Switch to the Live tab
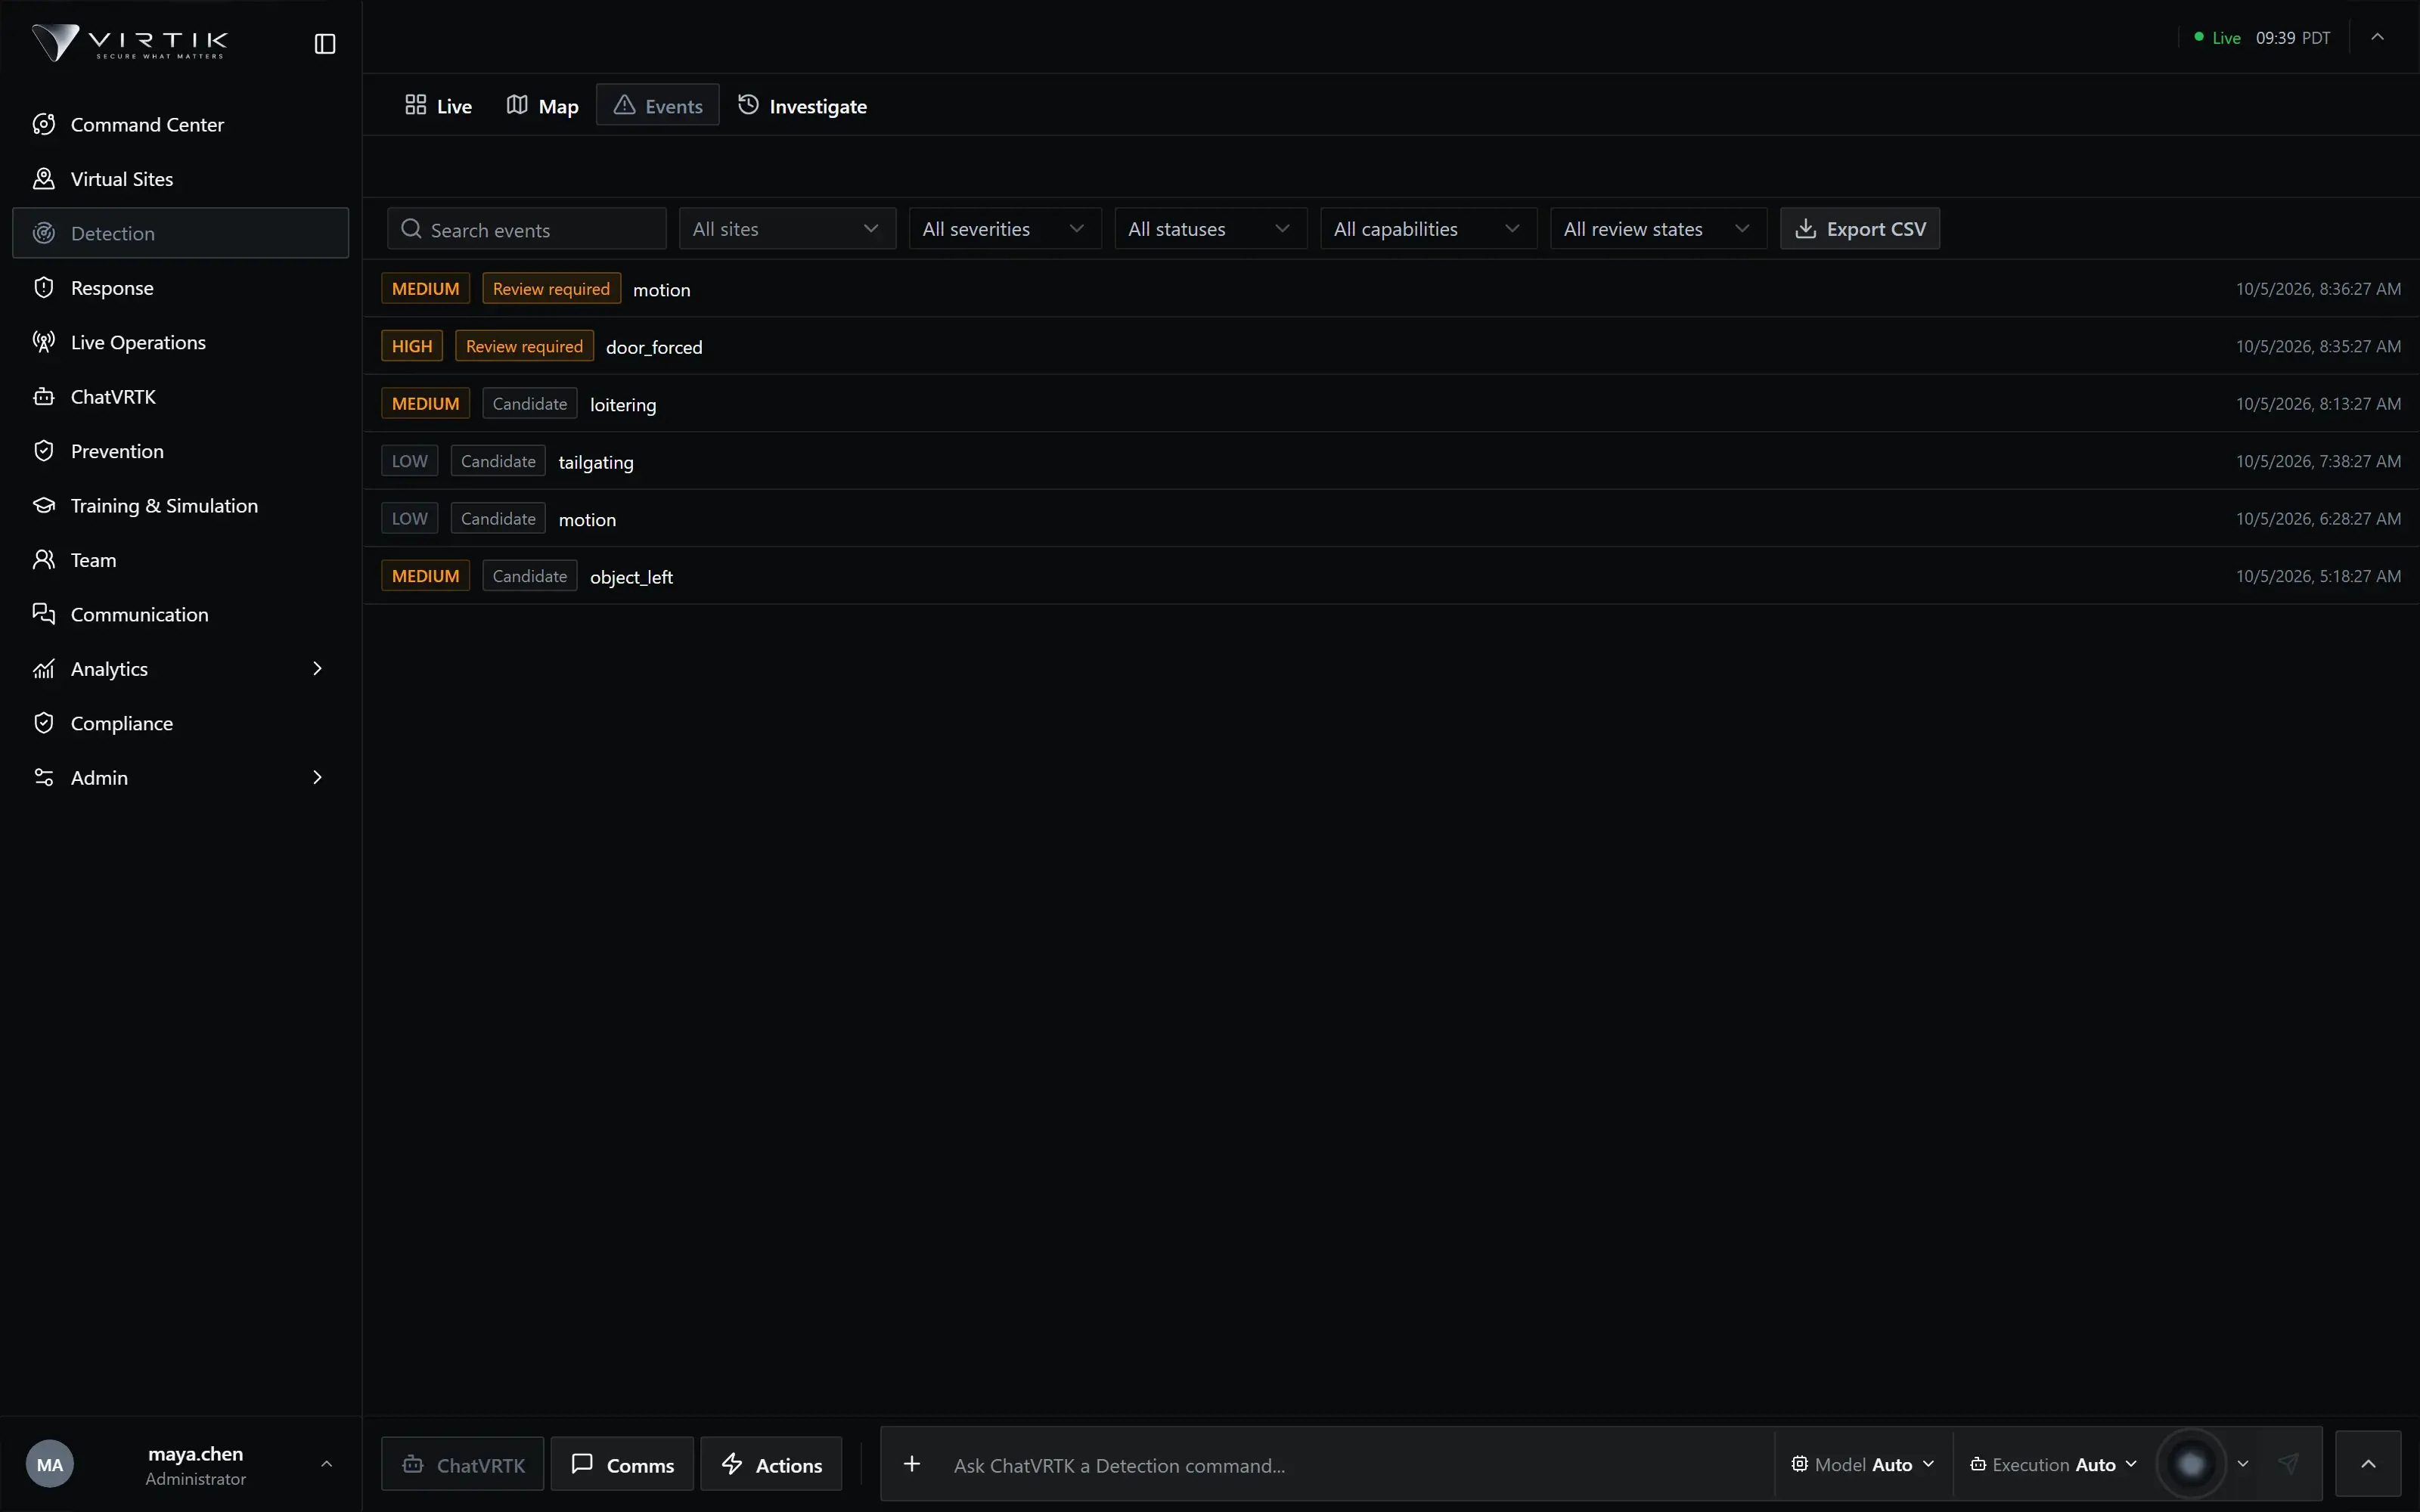This screenshot has height=1512, width=2420. pyautogui.click(x=439, y=106)
